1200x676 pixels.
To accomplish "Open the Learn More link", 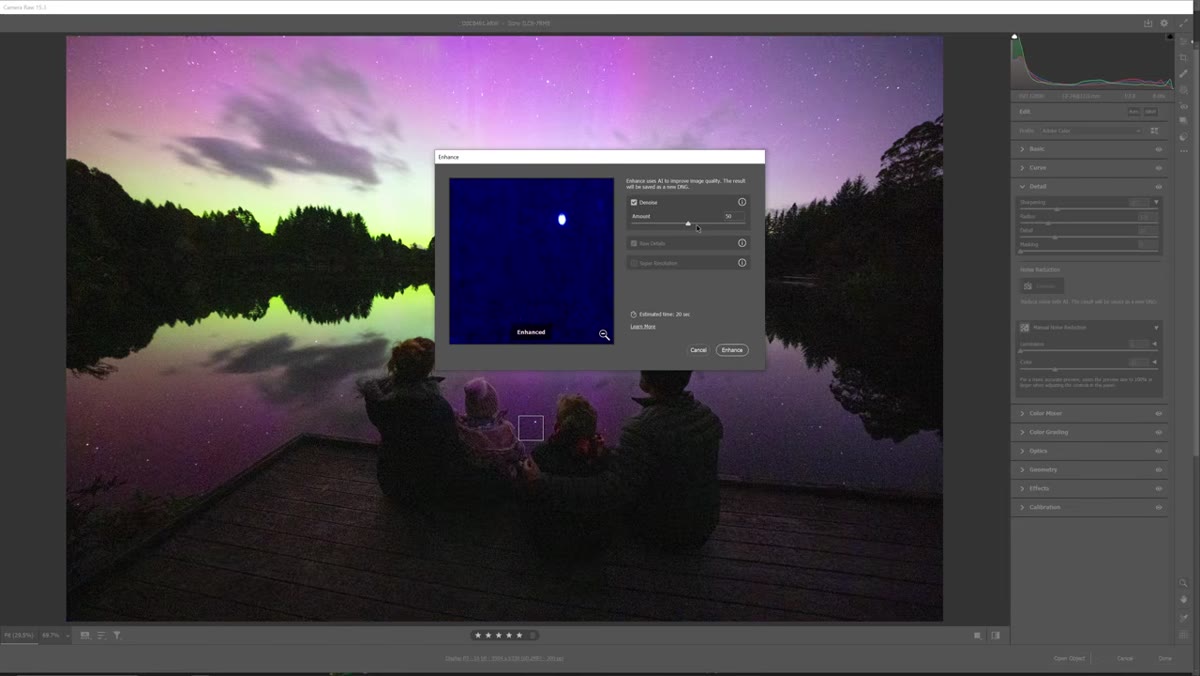I will click(x=643, y=327).
